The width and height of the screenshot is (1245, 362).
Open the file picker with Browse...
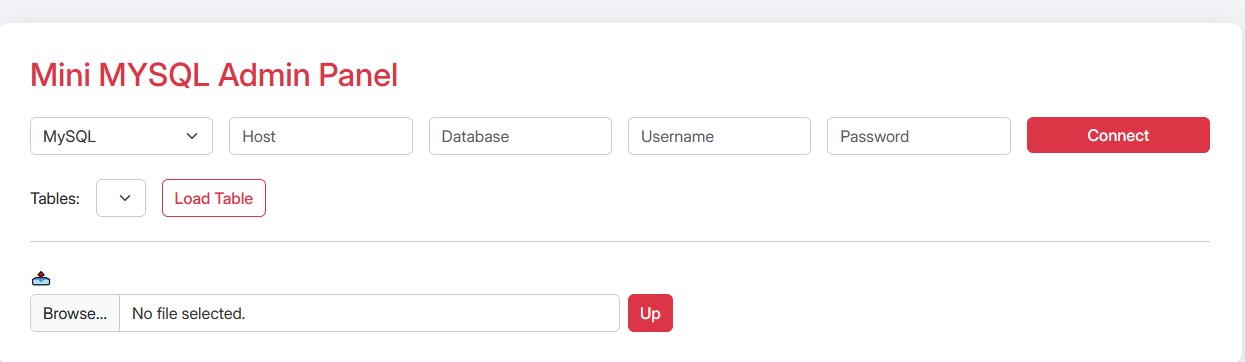[x=75, y=313]
